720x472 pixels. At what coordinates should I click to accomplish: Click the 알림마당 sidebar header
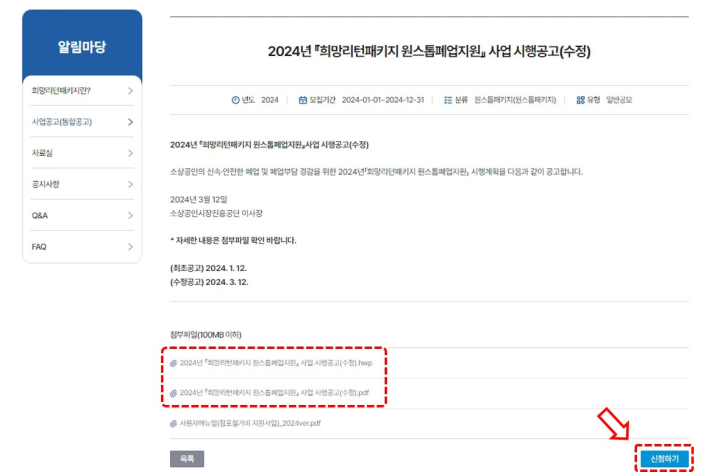tap(82, 47)
